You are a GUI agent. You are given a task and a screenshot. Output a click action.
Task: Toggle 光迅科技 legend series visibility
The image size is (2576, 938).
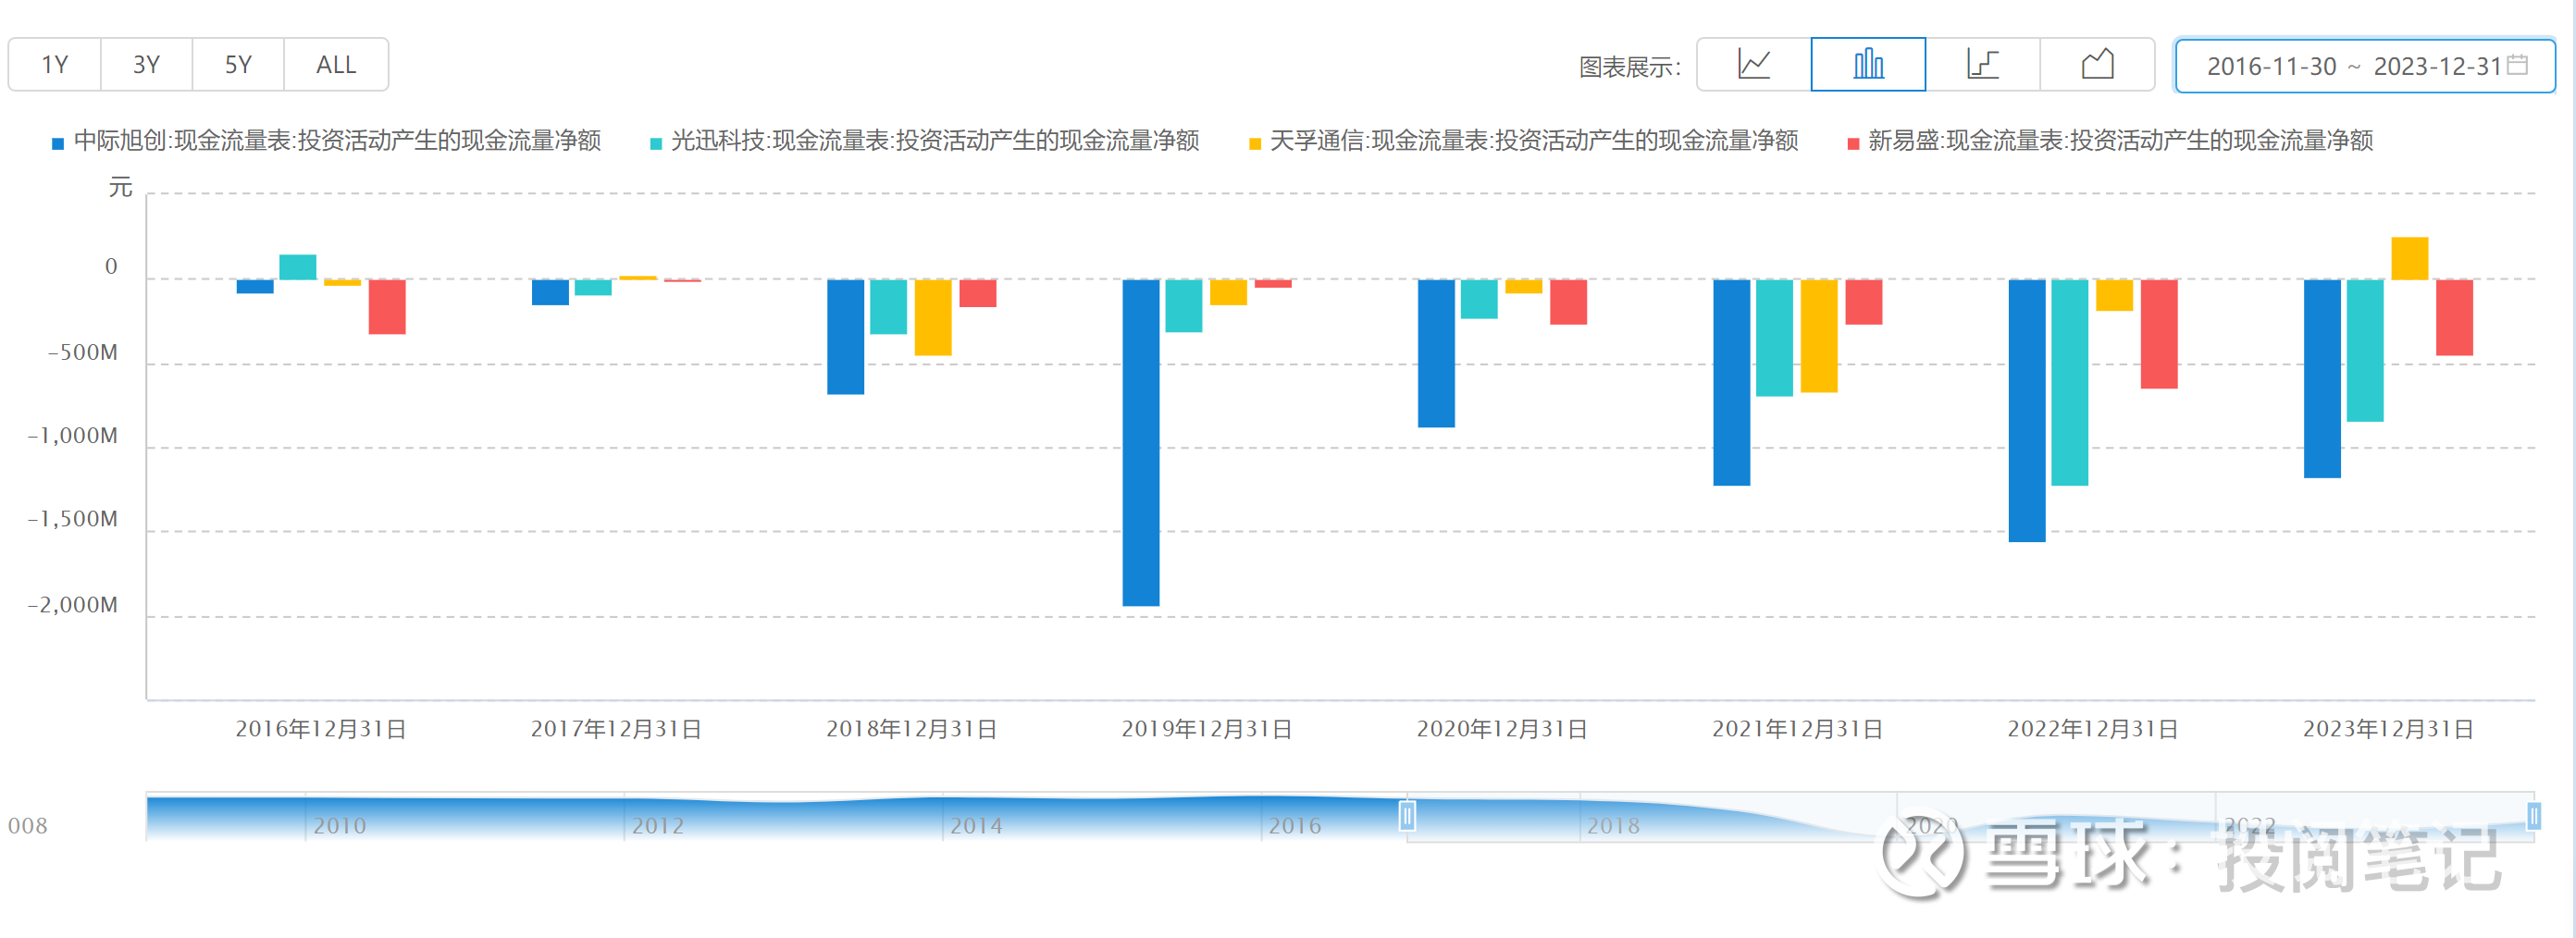click(924, 141)
